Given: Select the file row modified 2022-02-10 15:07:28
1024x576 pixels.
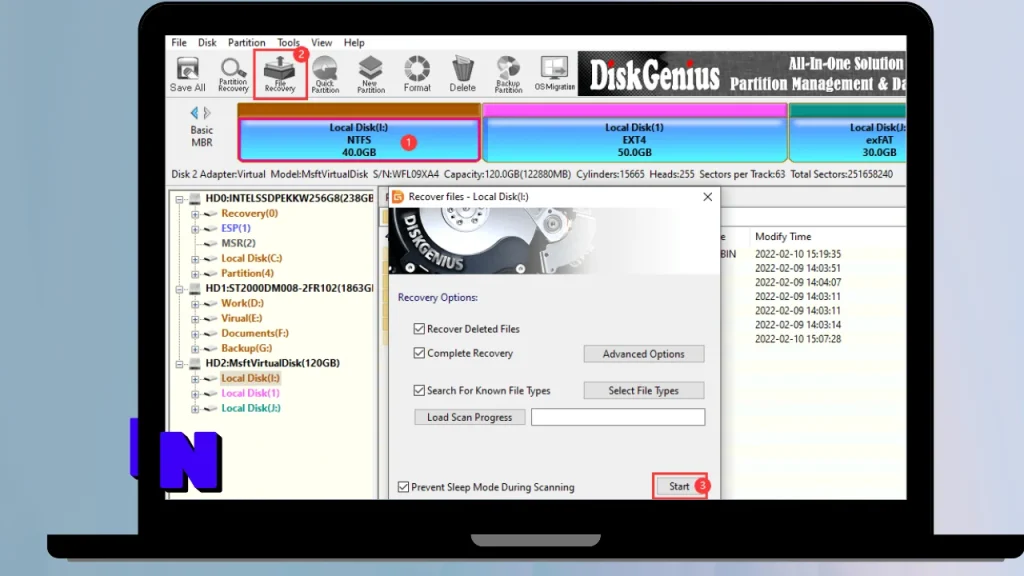Looking at the screenshot, I should coord(798,340).
